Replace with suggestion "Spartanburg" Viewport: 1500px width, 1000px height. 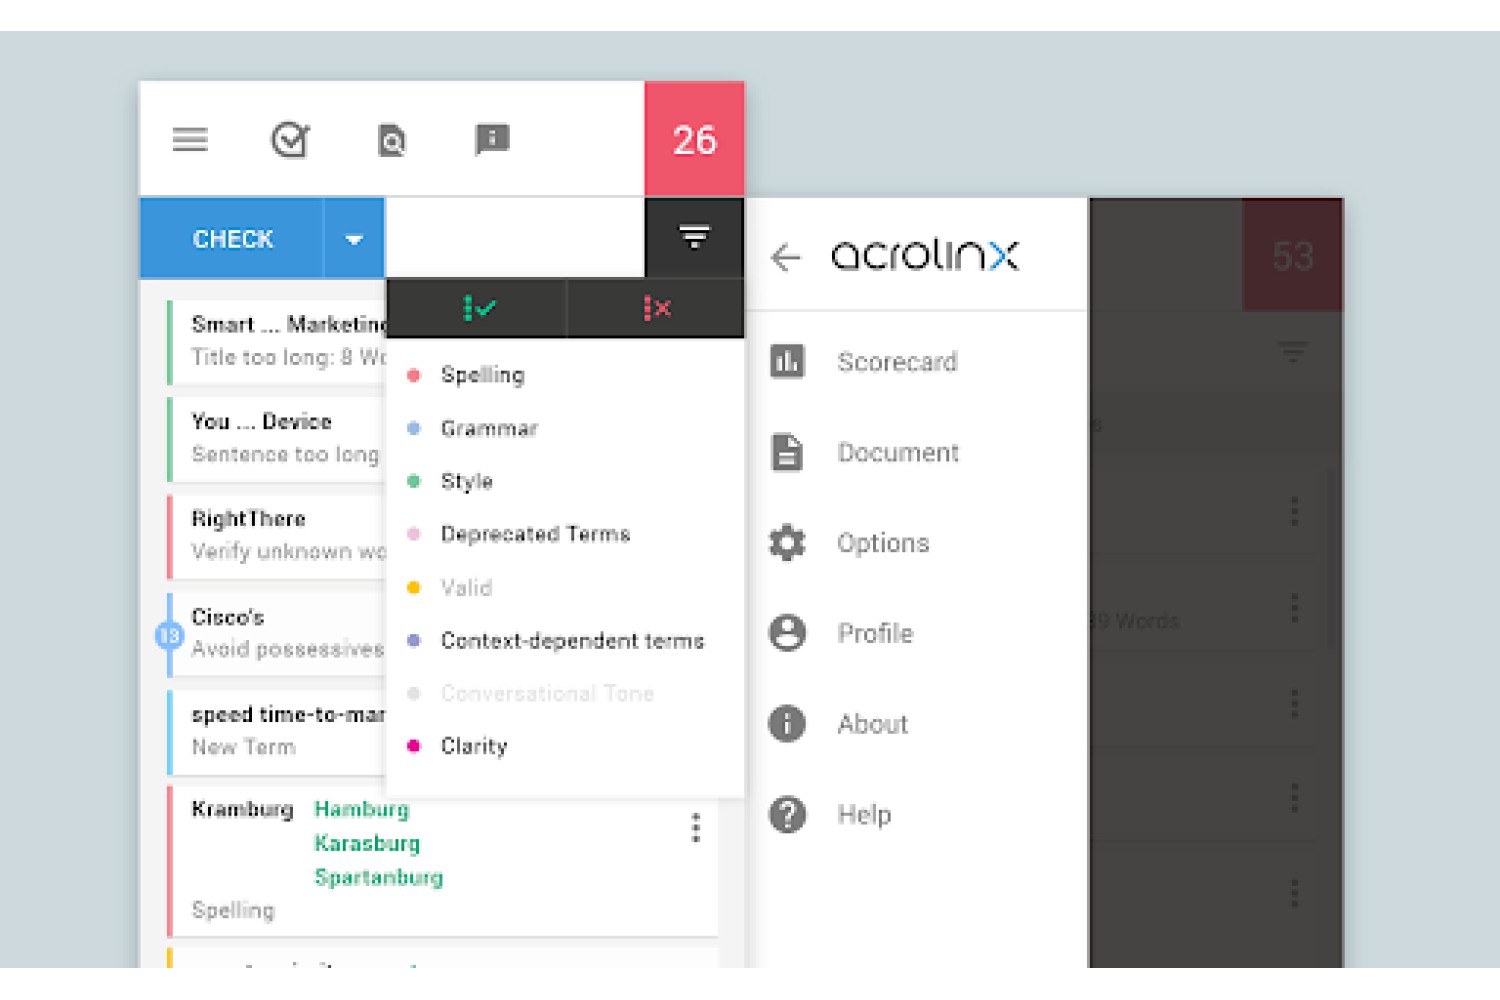click(x=378, y=877)
